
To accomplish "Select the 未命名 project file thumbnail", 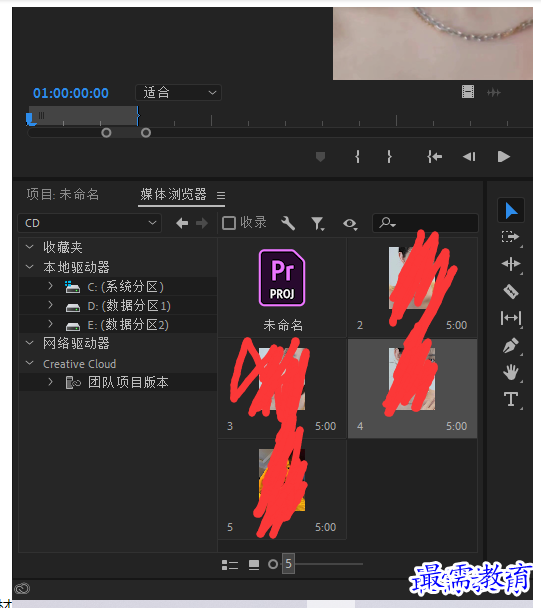I will [282, 288].
